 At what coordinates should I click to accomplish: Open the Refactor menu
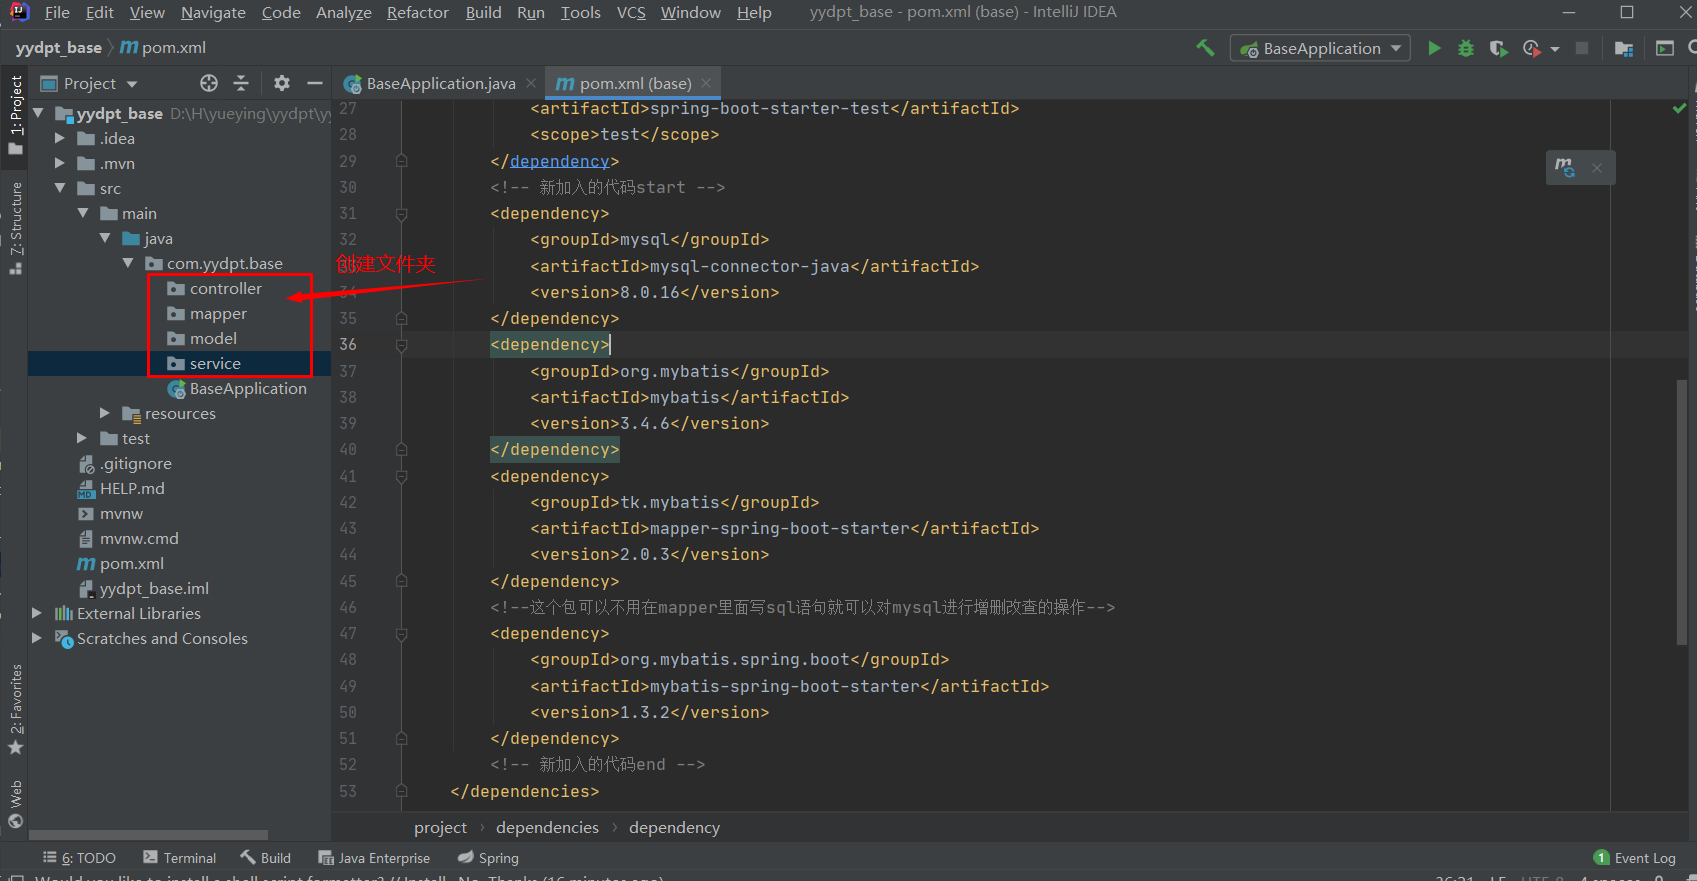418,12
